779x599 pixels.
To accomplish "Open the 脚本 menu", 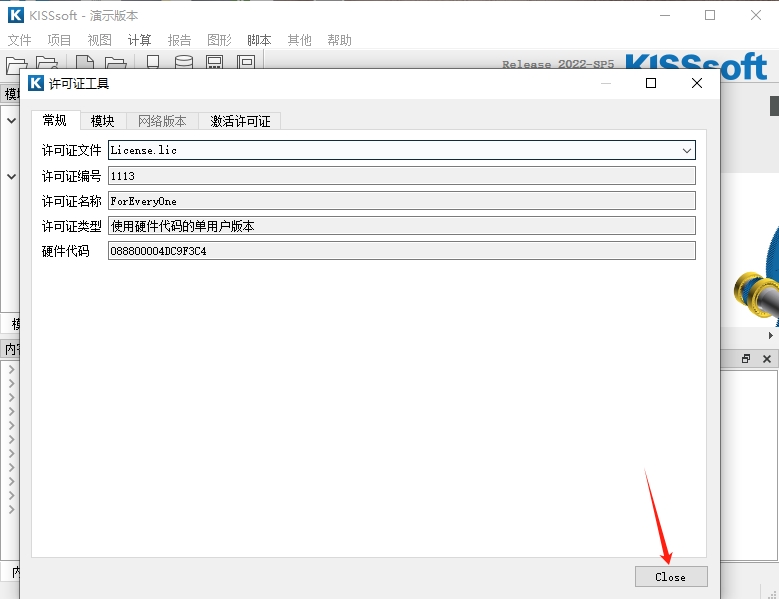I will tap(259, 40).
